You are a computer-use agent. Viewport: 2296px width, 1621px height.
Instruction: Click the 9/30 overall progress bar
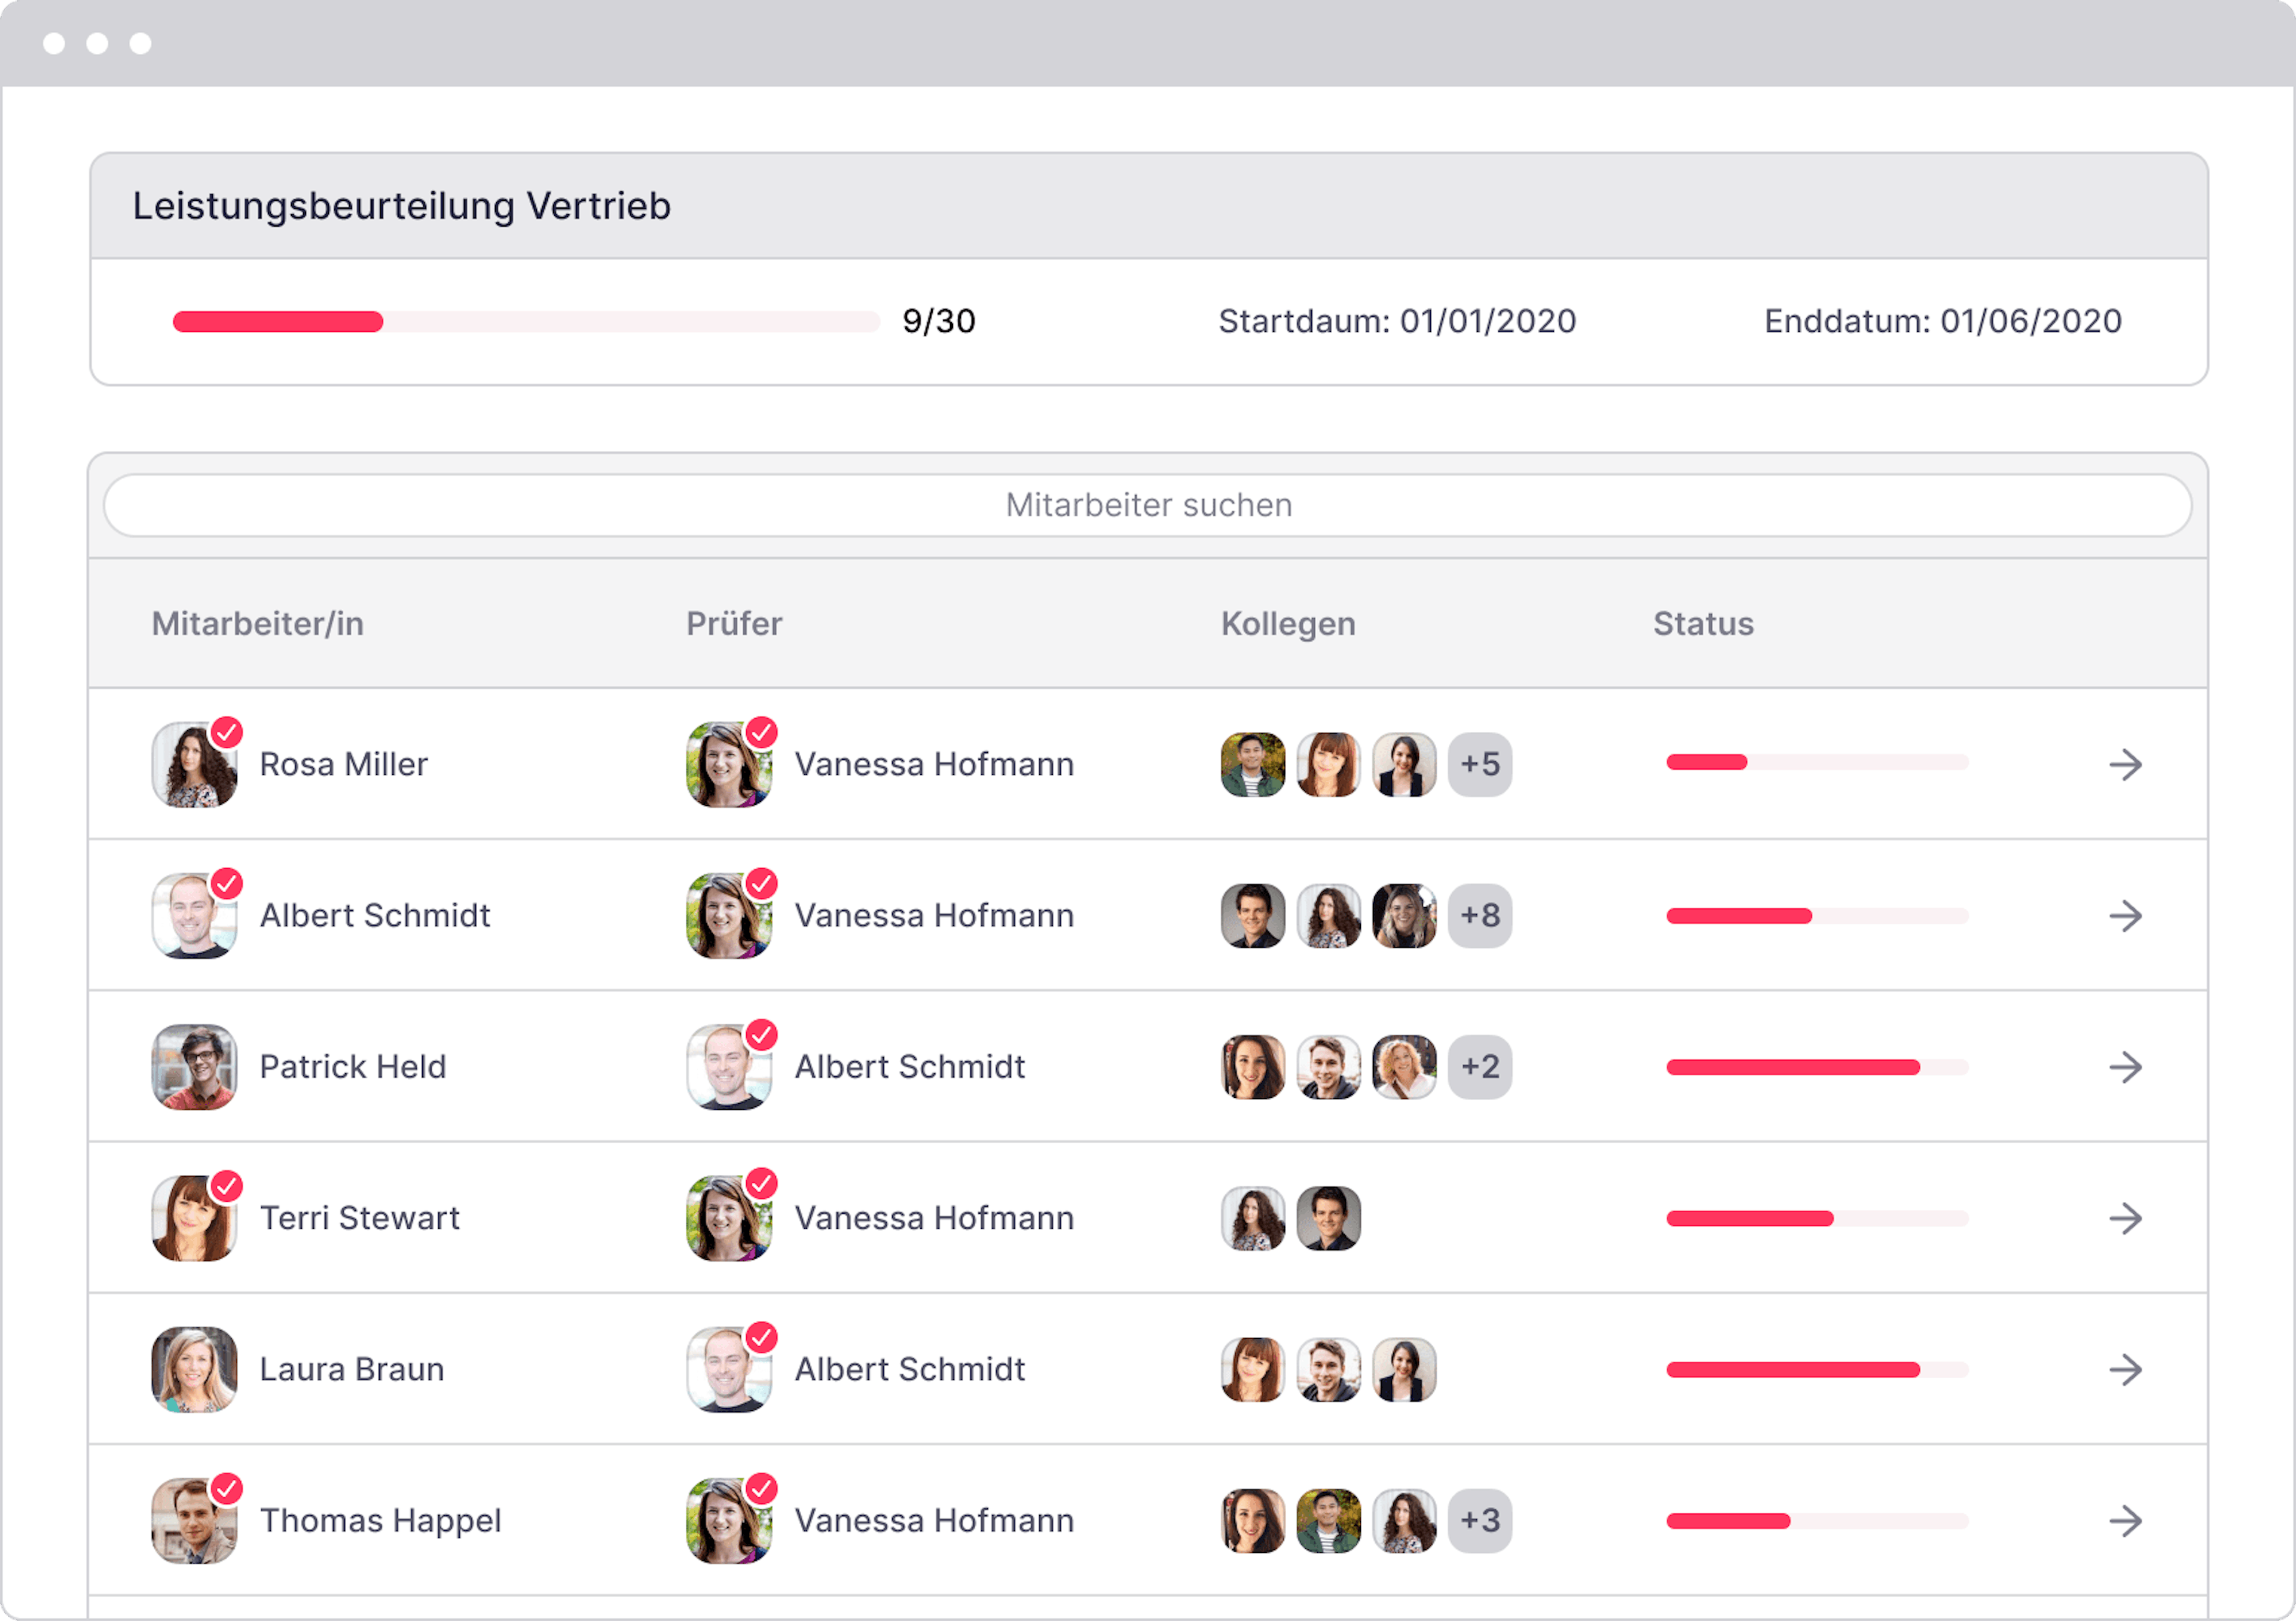(526, 321)
